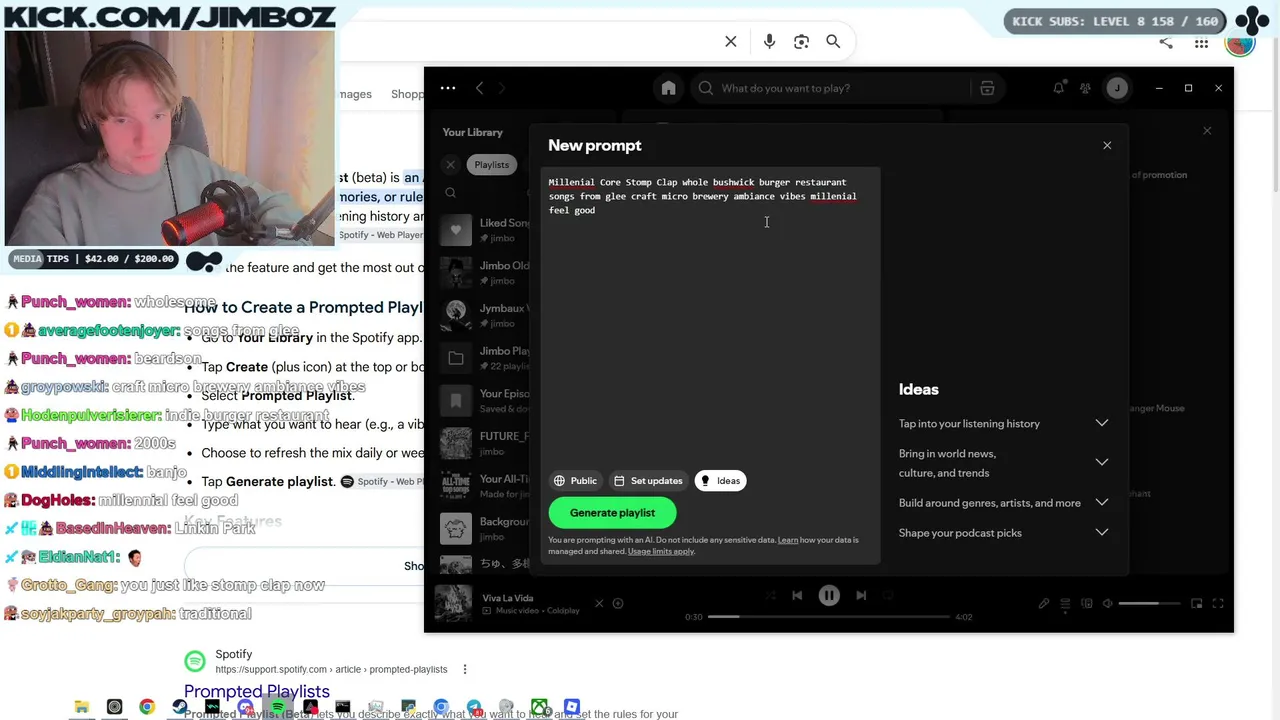This screenshot has height=720, width=1280.
Task: Open Steam from the taskbar
Action: [180, 707]
